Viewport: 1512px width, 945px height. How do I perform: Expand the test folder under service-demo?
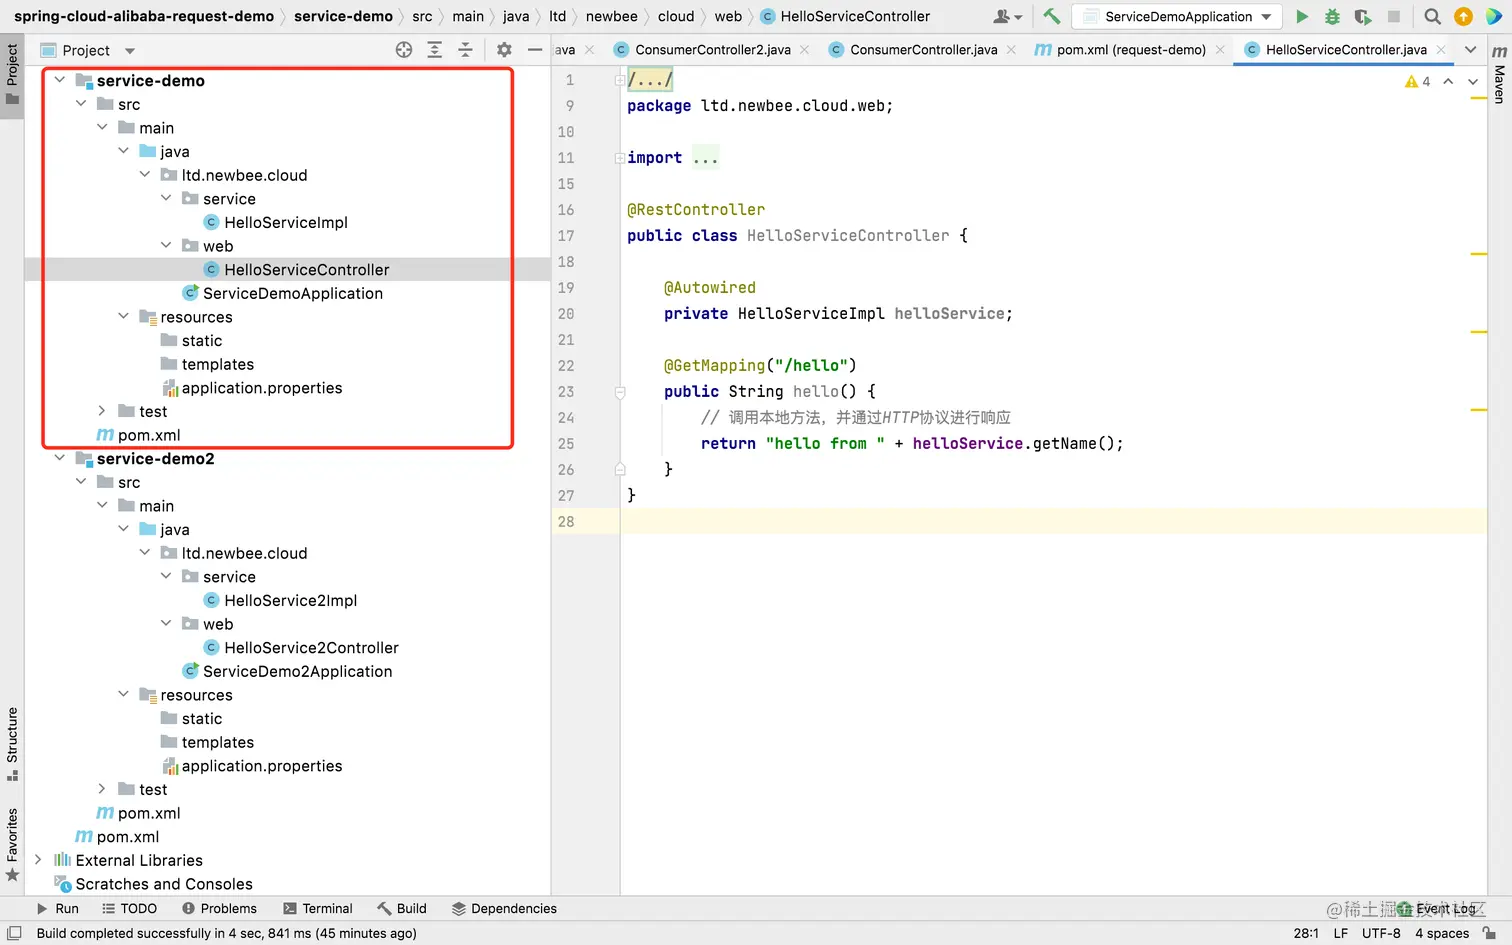coord(101,410)
